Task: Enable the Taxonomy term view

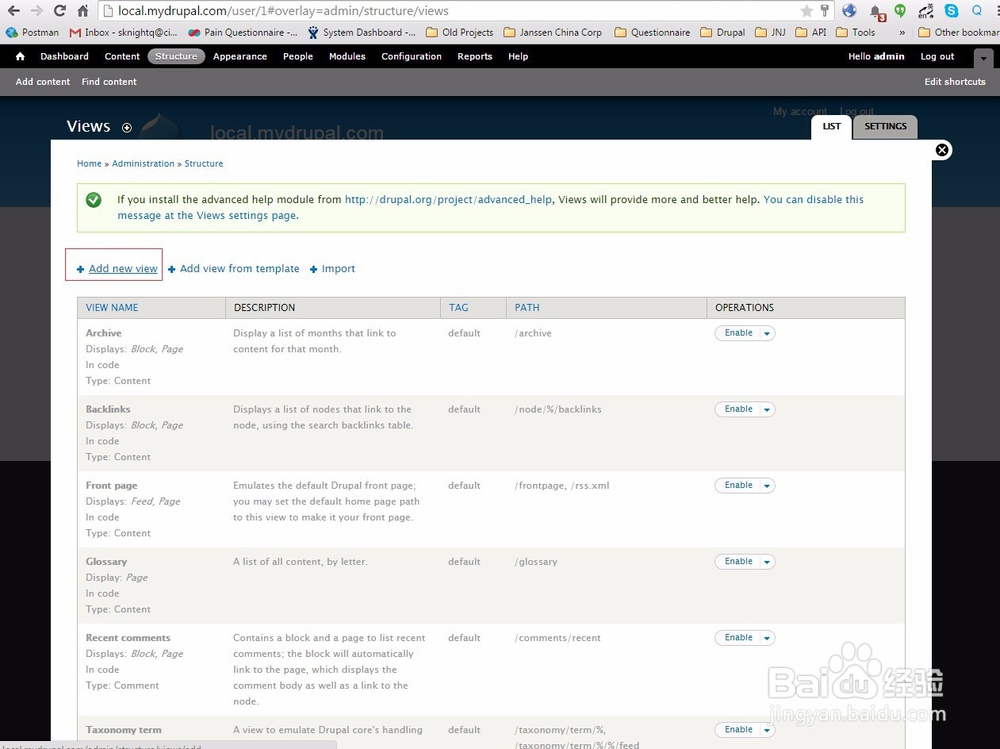Action: pyautogui.click(x=738, y=730)
